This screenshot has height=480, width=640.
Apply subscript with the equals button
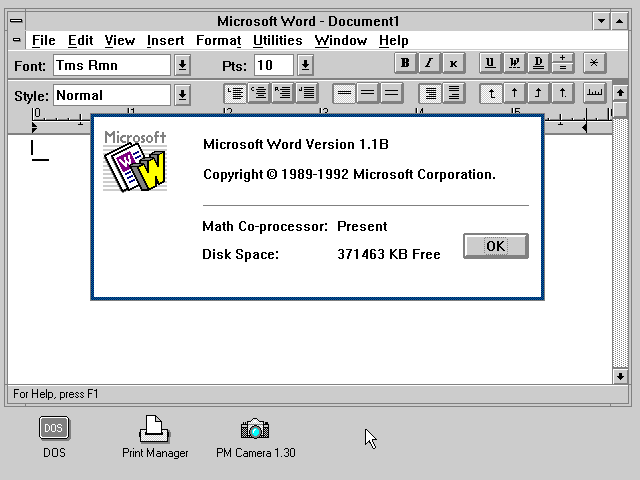point(562,68)
